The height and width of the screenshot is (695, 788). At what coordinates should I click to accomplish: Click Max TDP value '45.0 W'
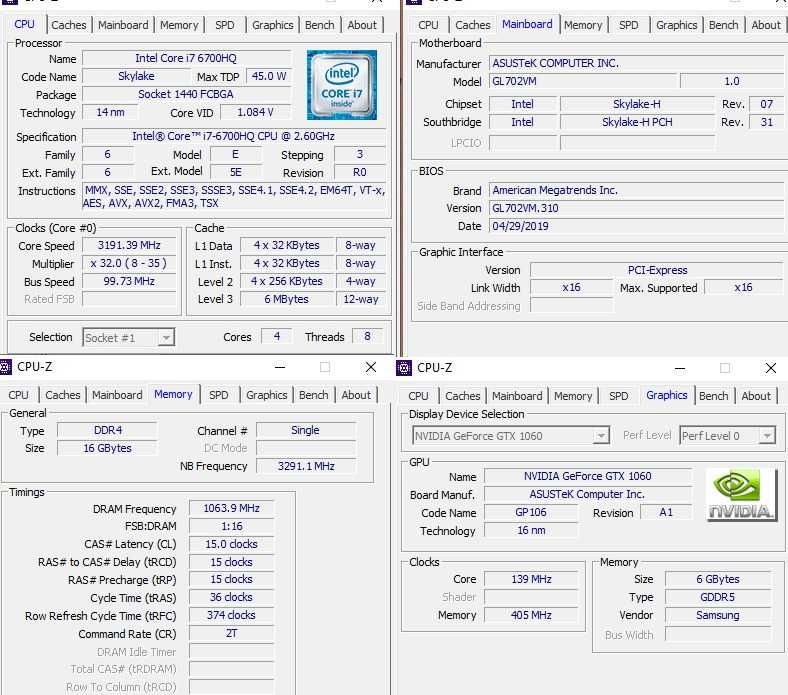tap(269, 76)
